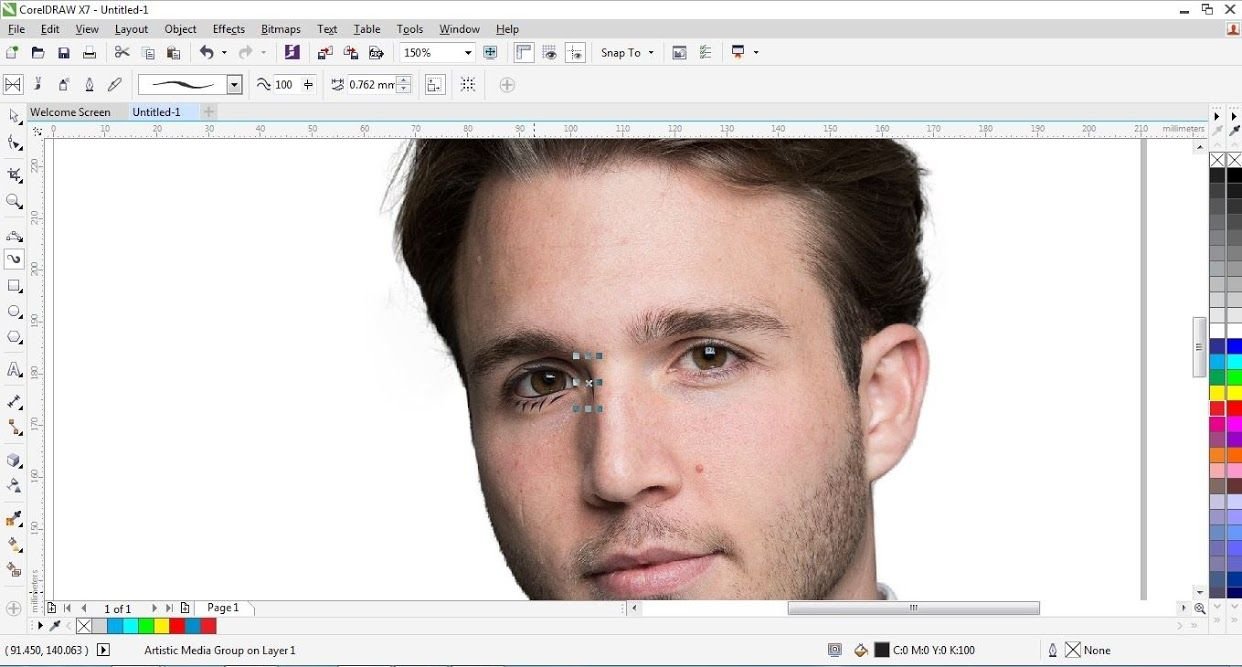This screenshot has height=667, width=1242.
Task: Select the Shape tool
Action: pyautogui.click(x=14, y=144)
